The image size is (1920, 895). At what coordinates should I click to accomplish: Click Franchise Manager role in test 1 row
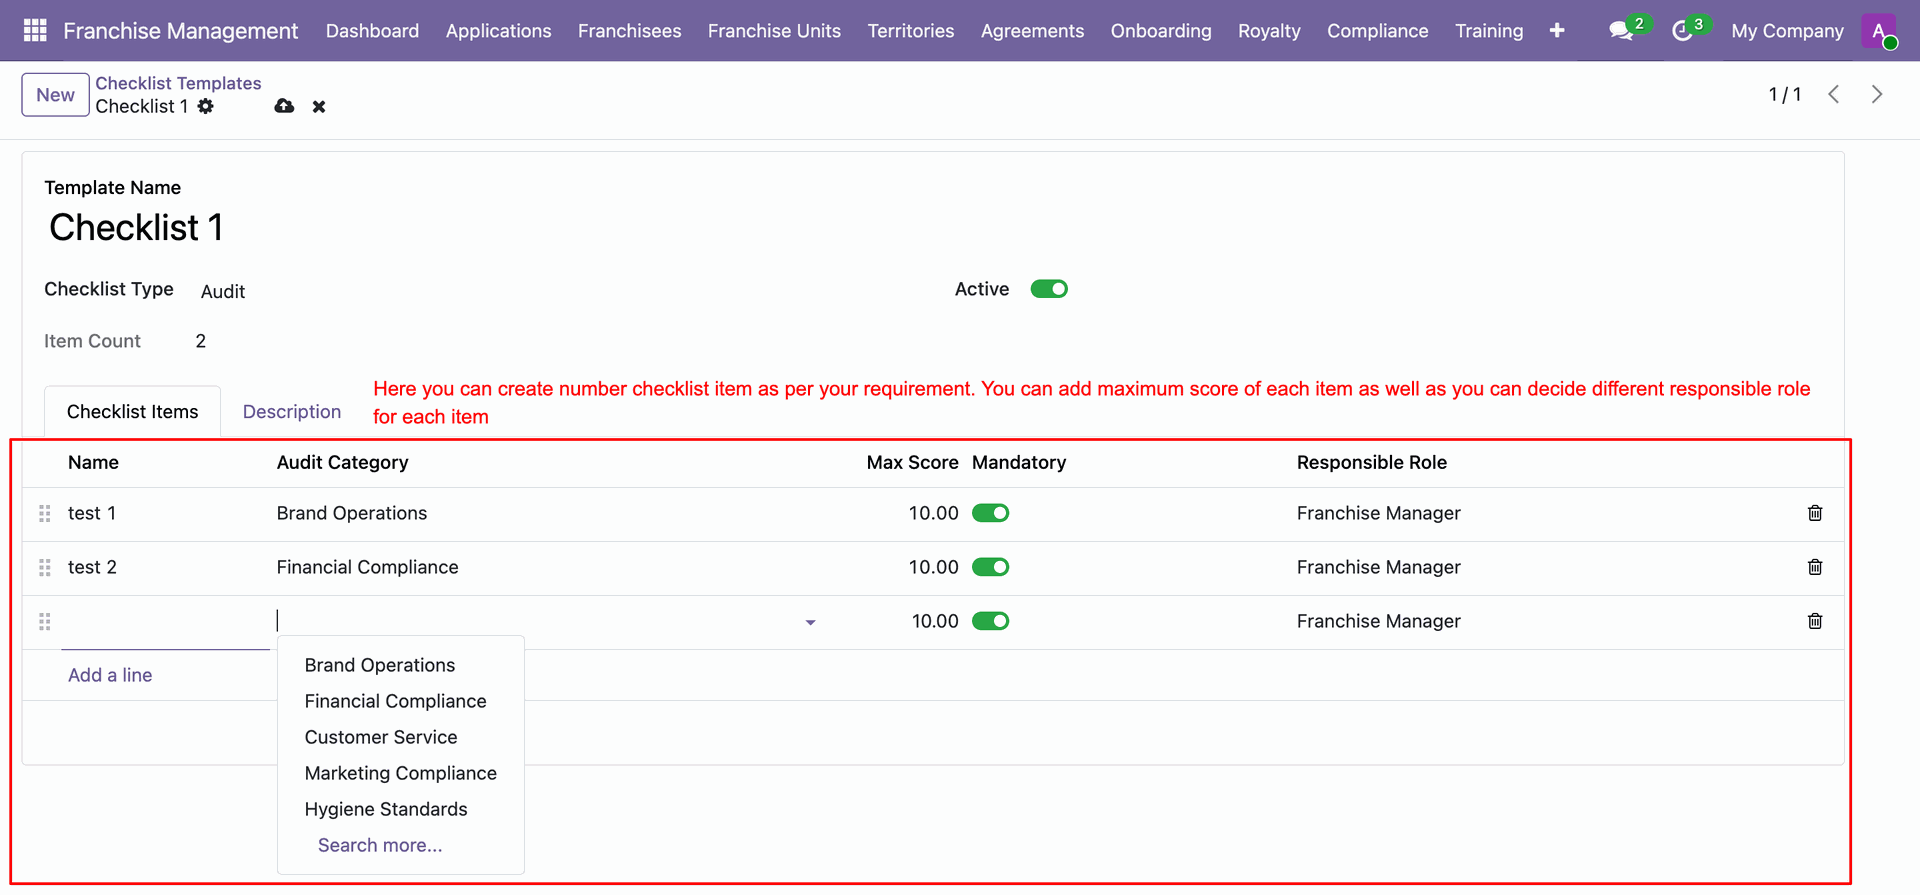coord(1378,513)
